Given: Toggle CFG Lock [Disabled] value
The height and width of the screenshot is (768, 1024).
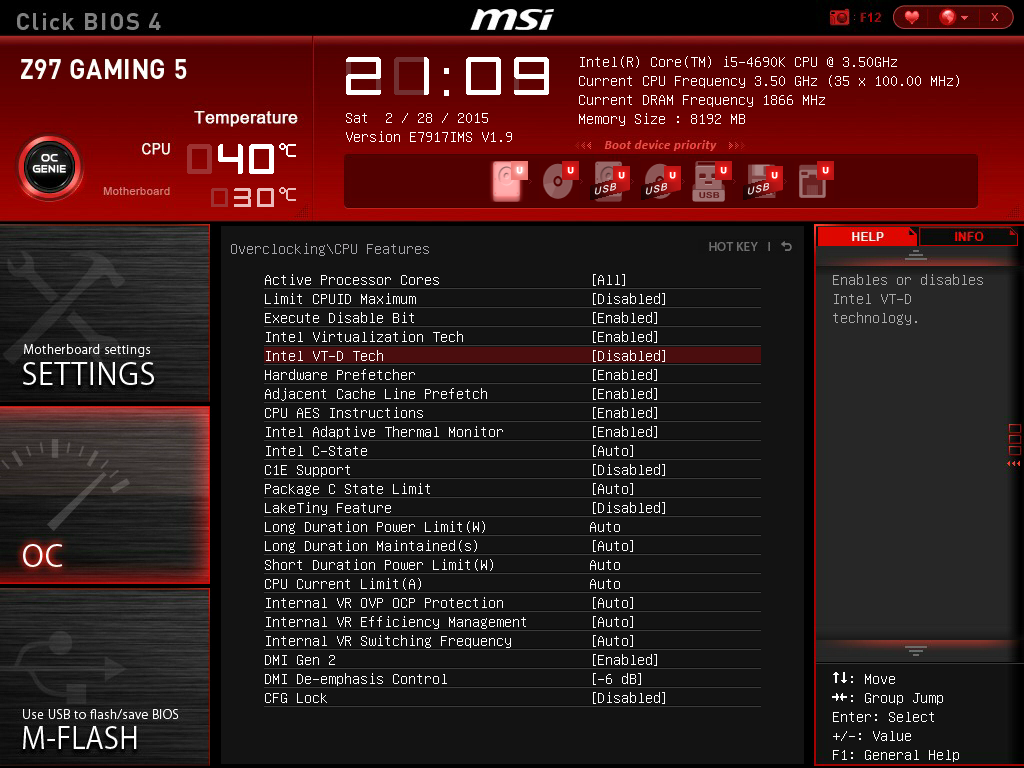Looking at the screenshot, I should click(x=628, y=698).
